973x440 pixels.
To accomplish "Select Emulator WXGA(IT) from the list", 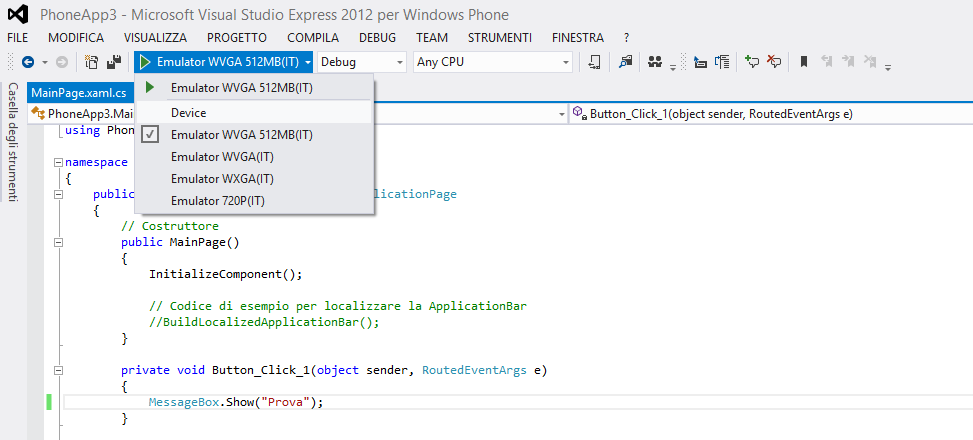I will 254,179.
